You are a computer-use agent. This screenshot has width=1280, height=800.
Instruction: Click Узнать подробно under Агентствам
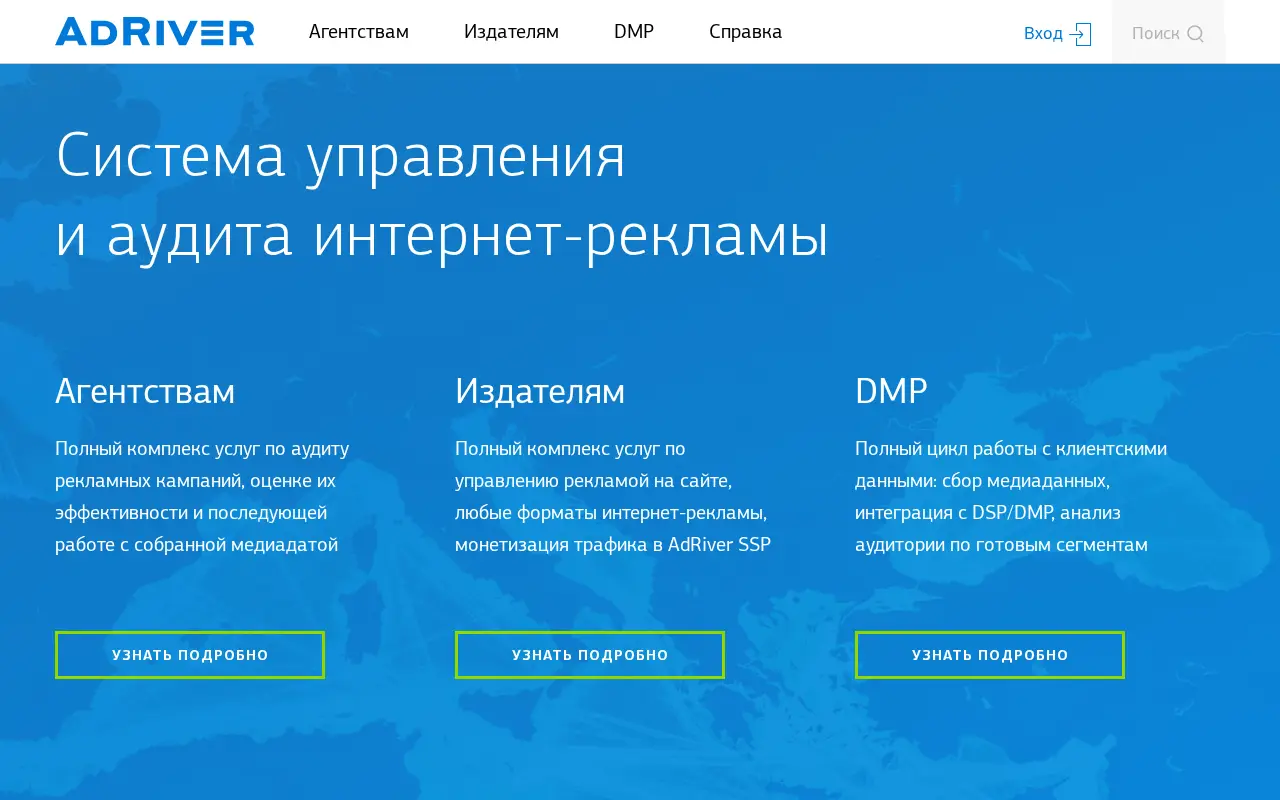point(190,655)
